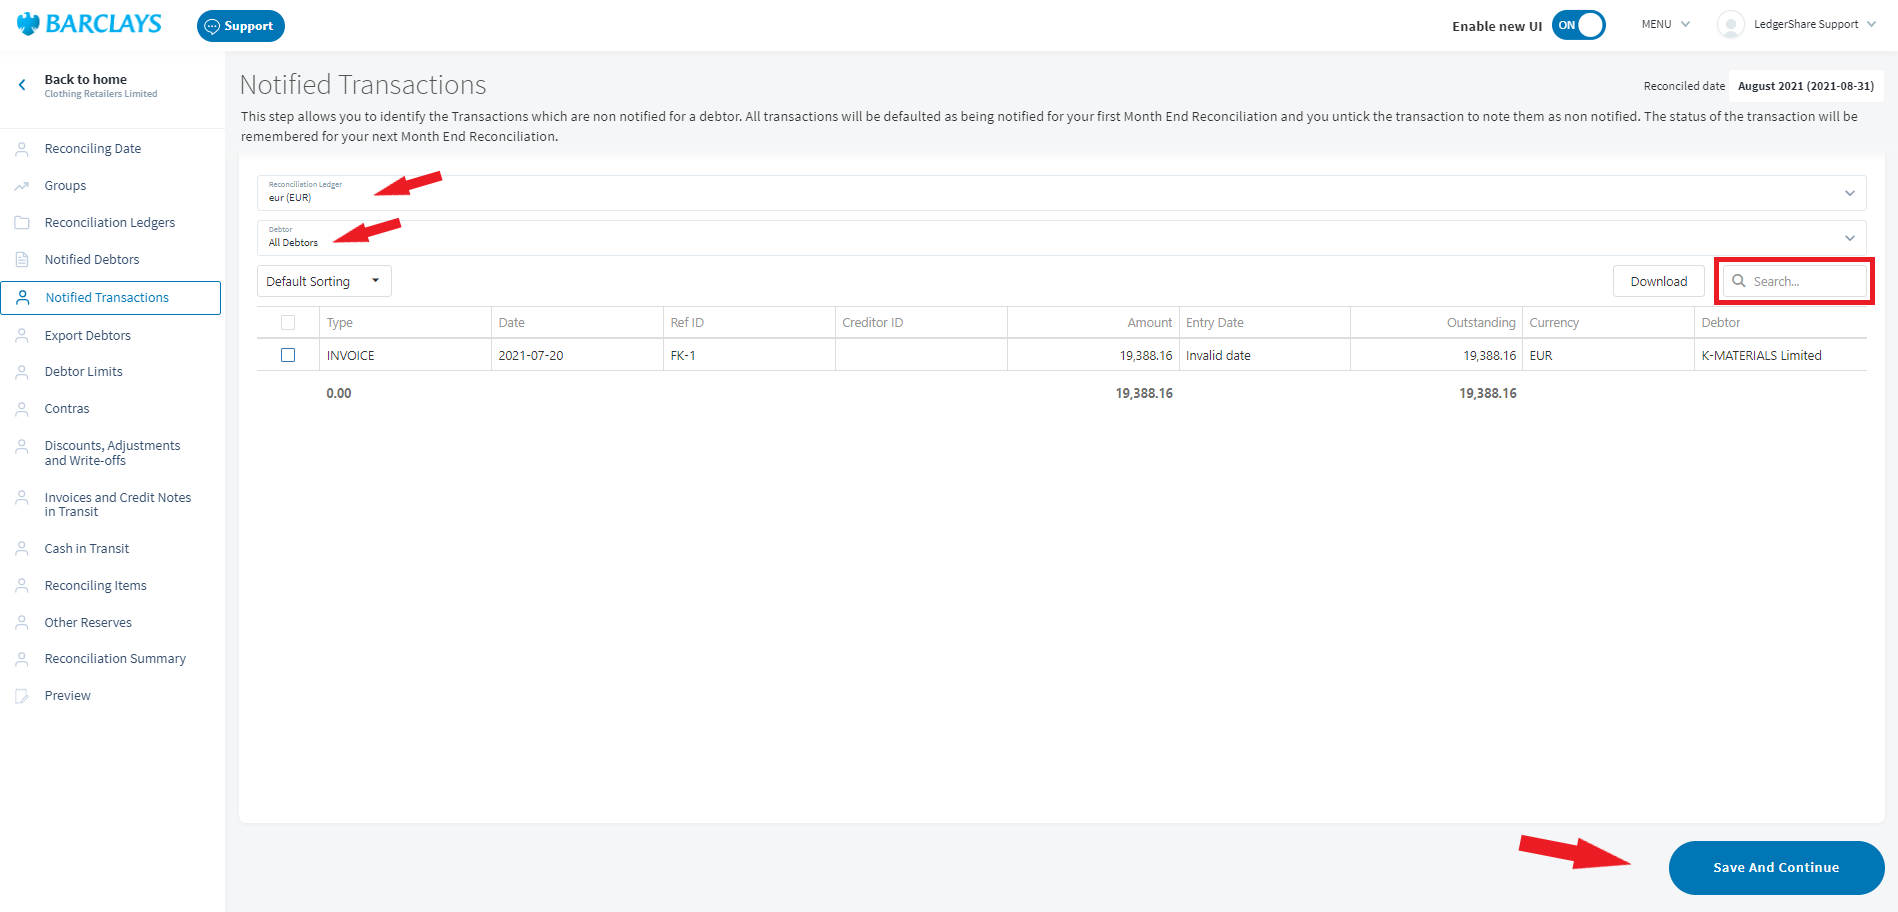Click the Save And Continue button
The height and width of the screenshot is (912, 1898).
[1775, 867]
